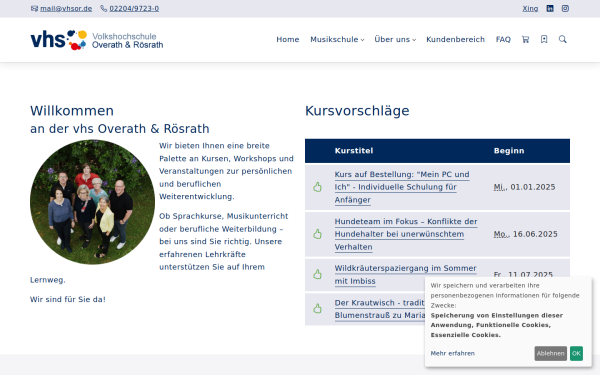Screen dimensions: 600x375
Task: Visit the LinkedIn profile icon
Action: (x=550, y=8)
